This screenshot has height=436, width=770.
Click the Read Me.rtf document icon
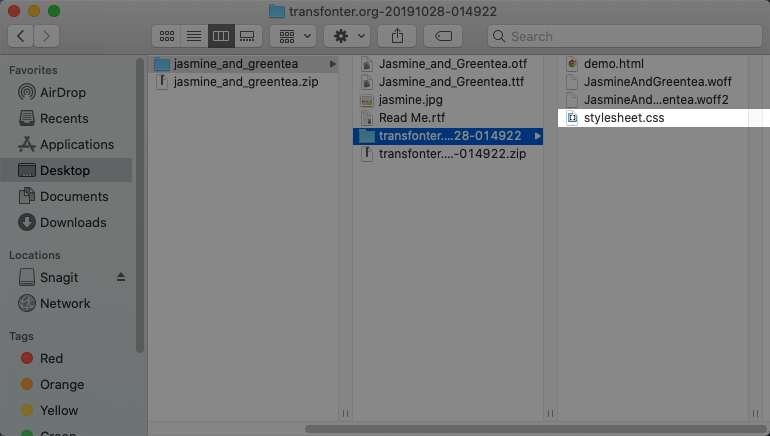367,118
